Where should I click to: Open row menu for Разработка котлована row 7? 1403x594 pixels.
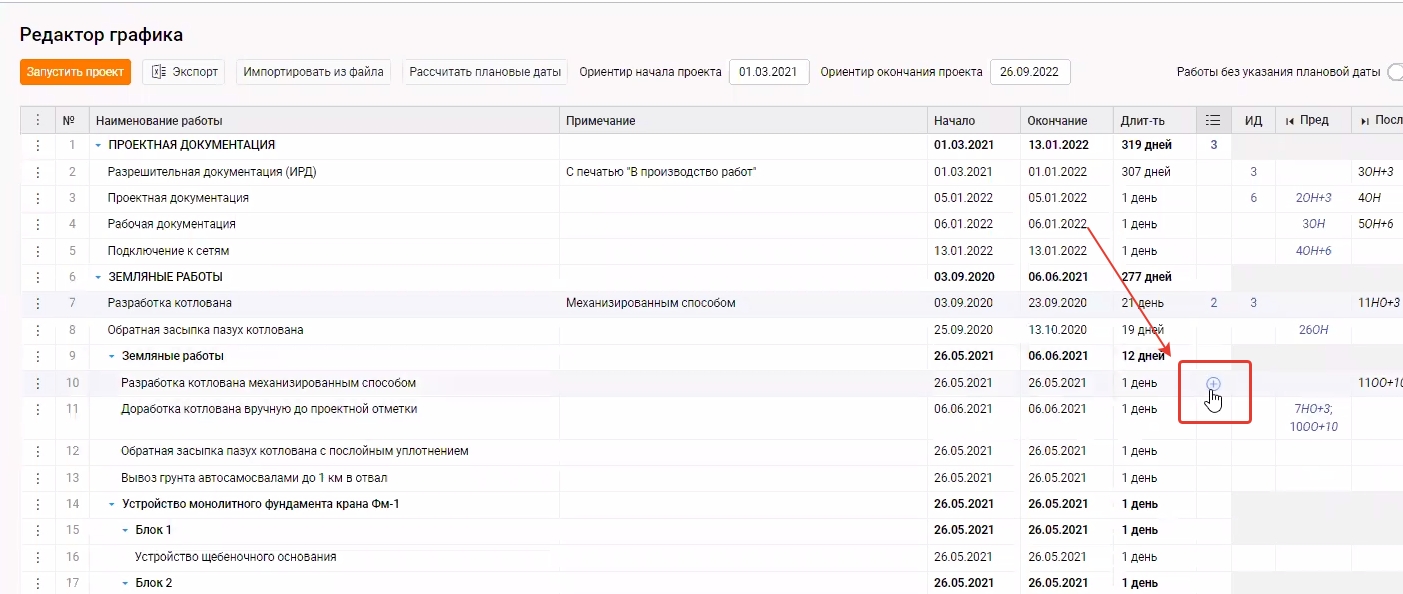tap(38, 303)
